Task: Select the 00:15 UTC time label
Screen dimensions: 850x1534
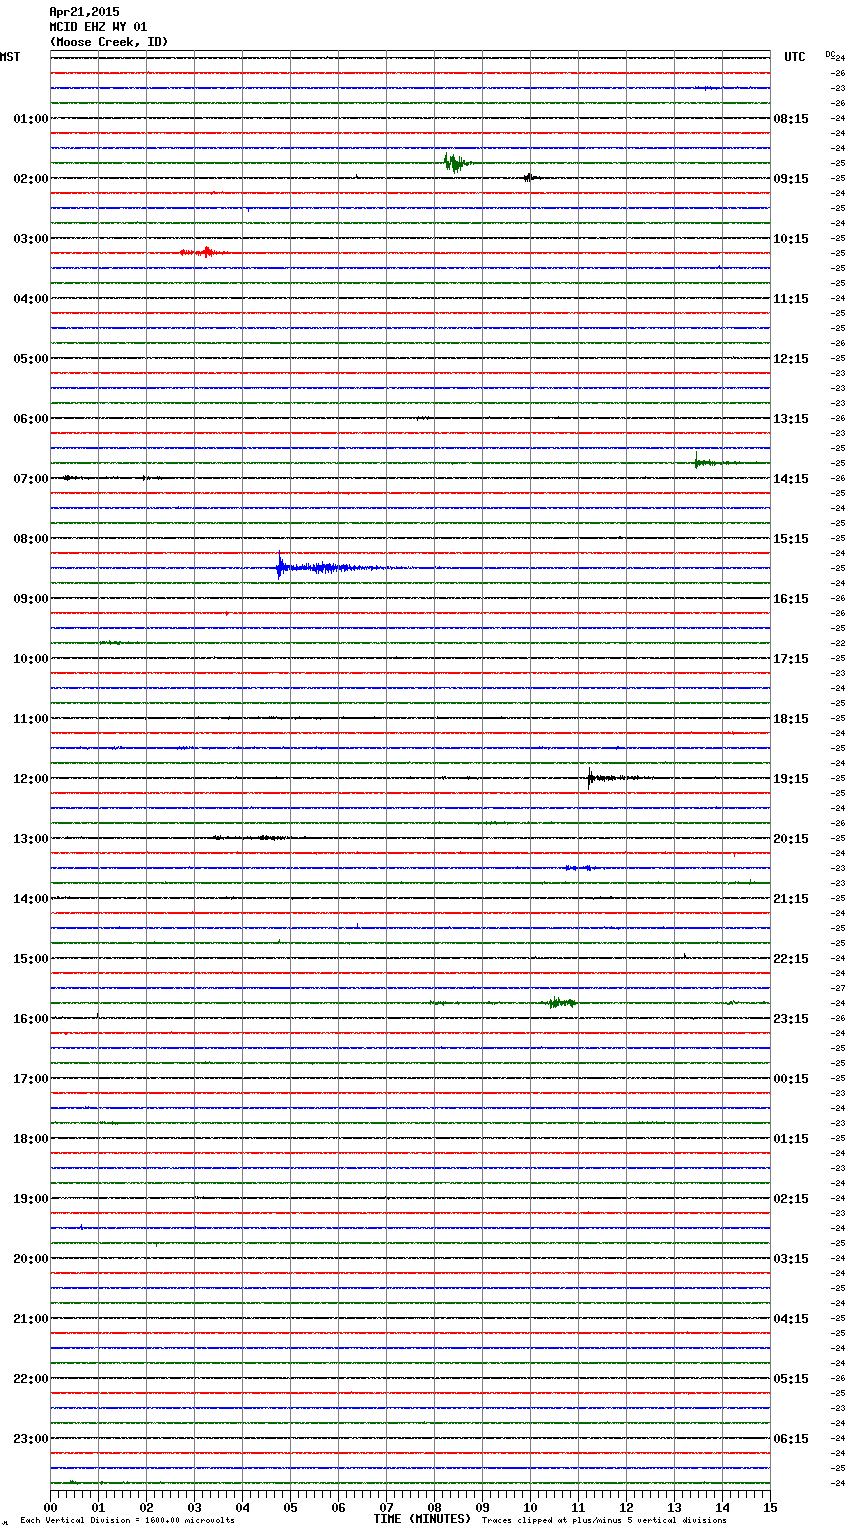Action: [x=791, y=1079]
